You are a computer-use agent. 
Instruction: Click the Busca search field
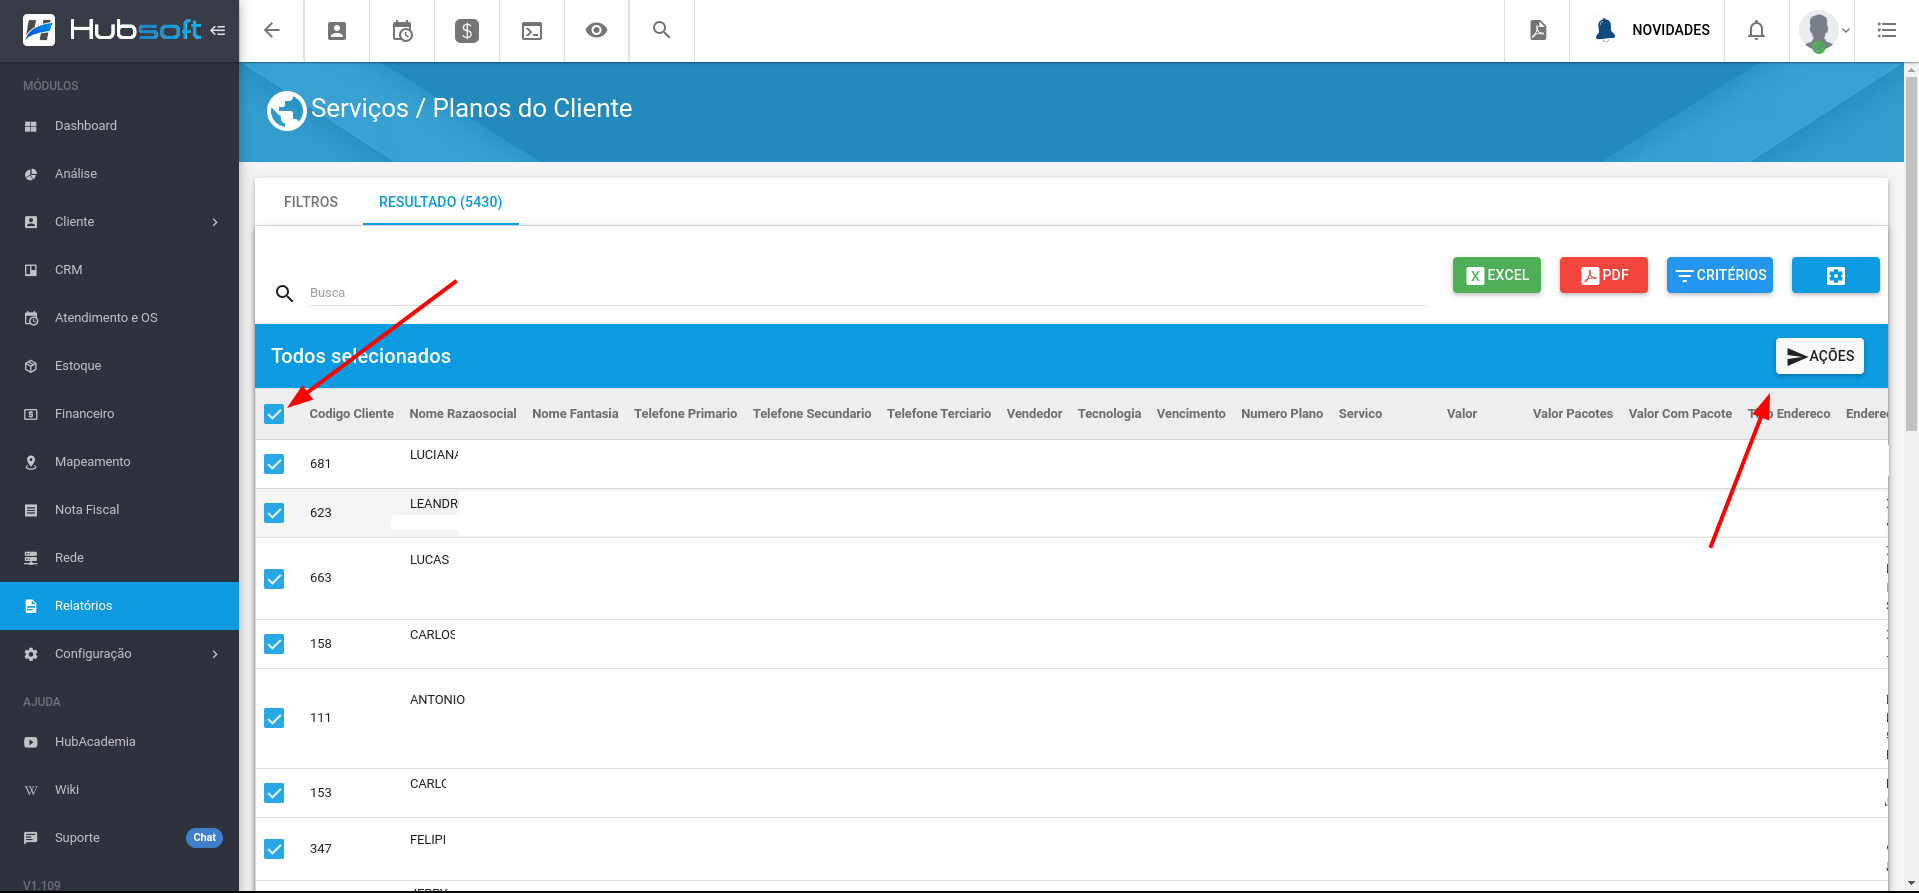(868, 293)
